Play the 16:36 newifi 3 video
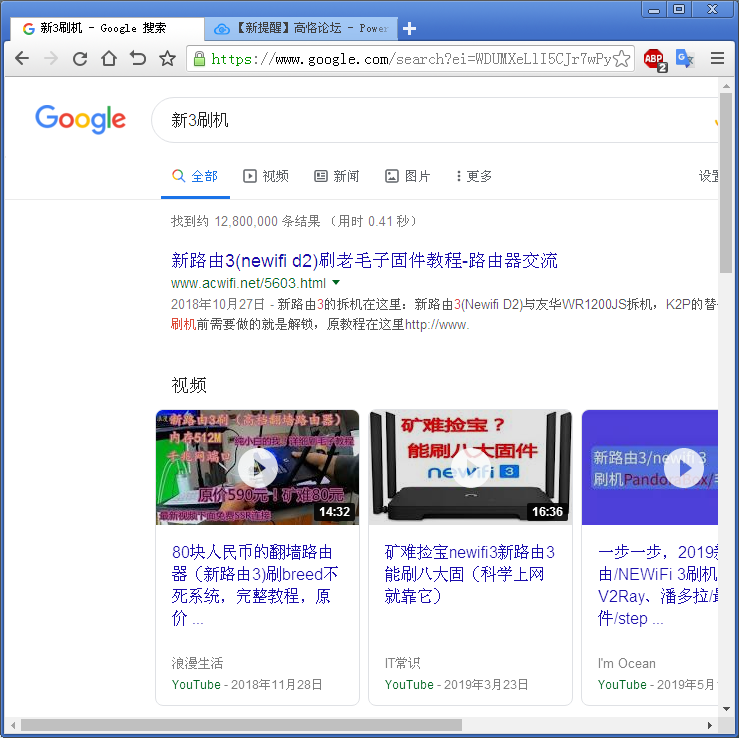 pos(470,467)
